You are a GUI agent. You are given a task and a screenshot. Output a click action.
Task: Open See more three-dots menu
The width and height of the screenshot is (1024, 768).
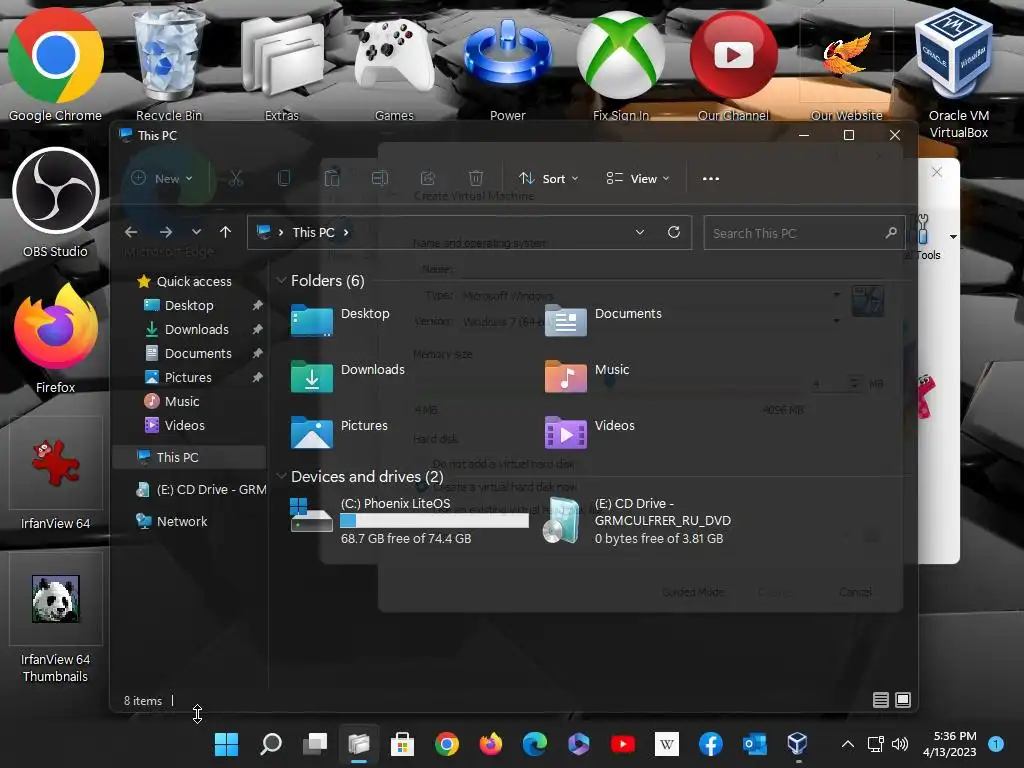(711, 178)
